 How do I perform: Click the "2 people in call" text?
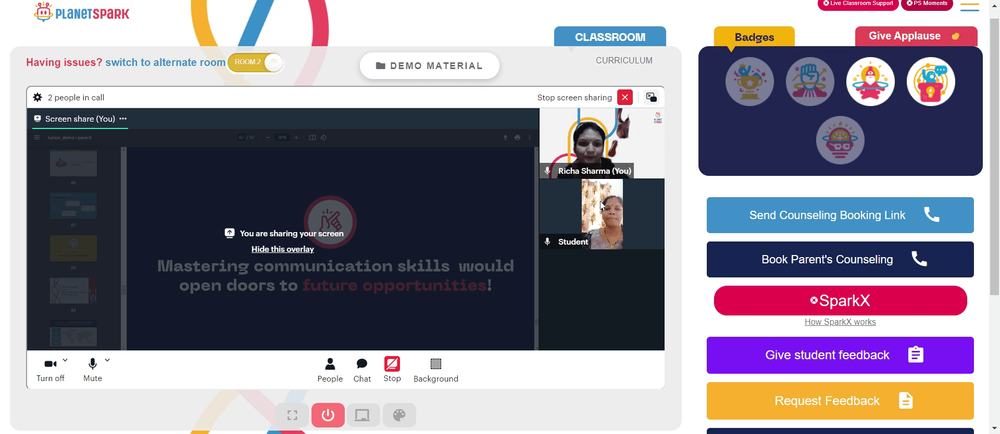[x=76, y=98]
